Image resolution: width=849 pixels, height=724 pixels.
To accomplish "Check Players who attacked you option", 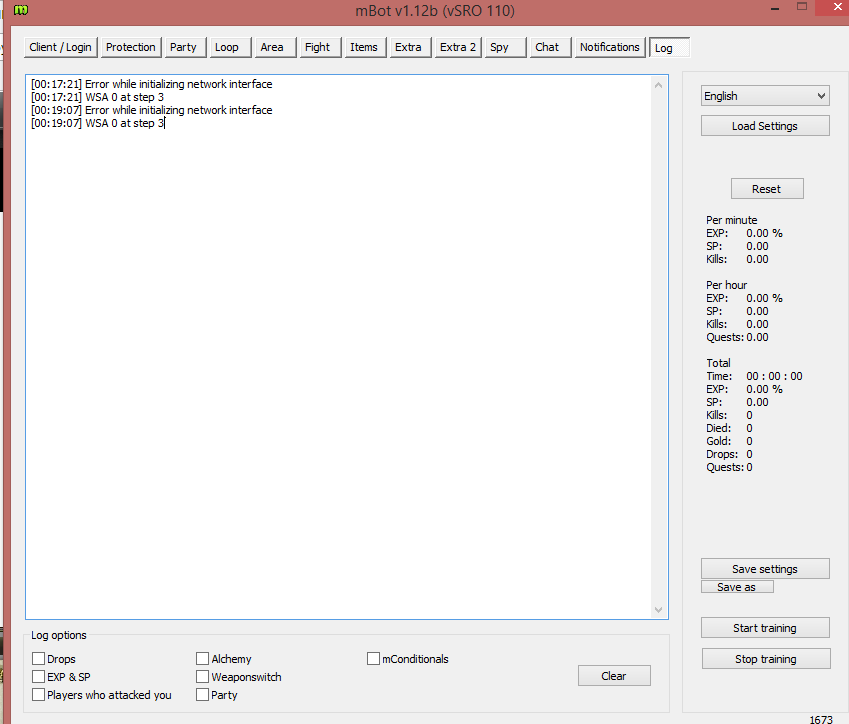I will click(38, 694).
